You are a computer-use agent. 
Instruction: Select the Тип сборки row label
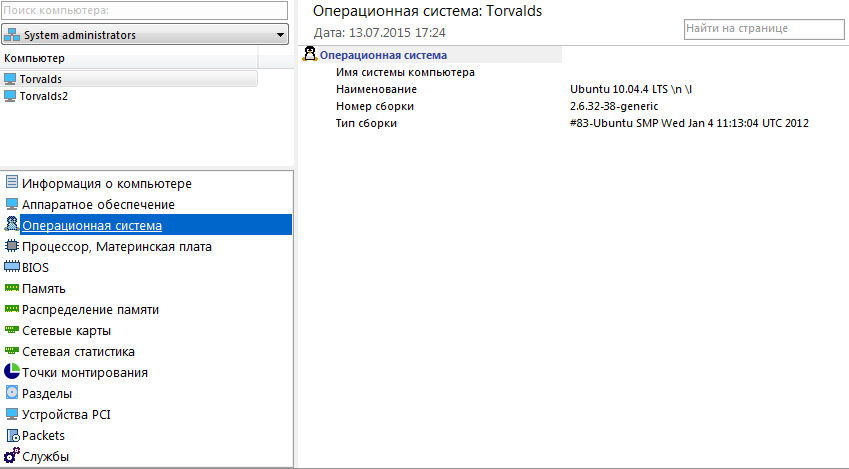coord(366,123)
